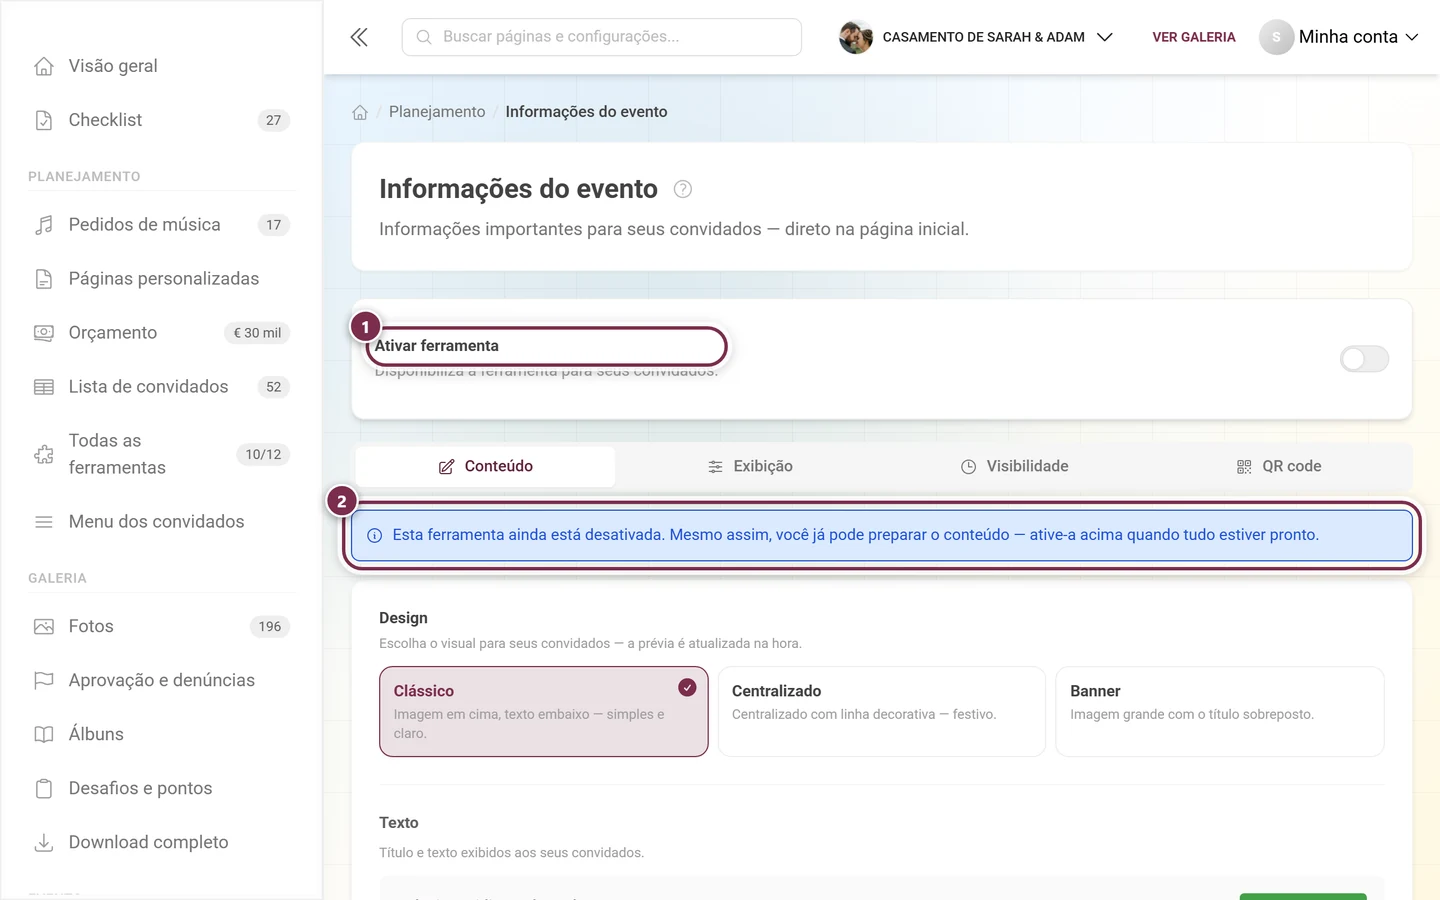The height and width of the screenshot is (900, 1440).
Task: Switch to the Conteúdo tab
Action: (486, 467)
